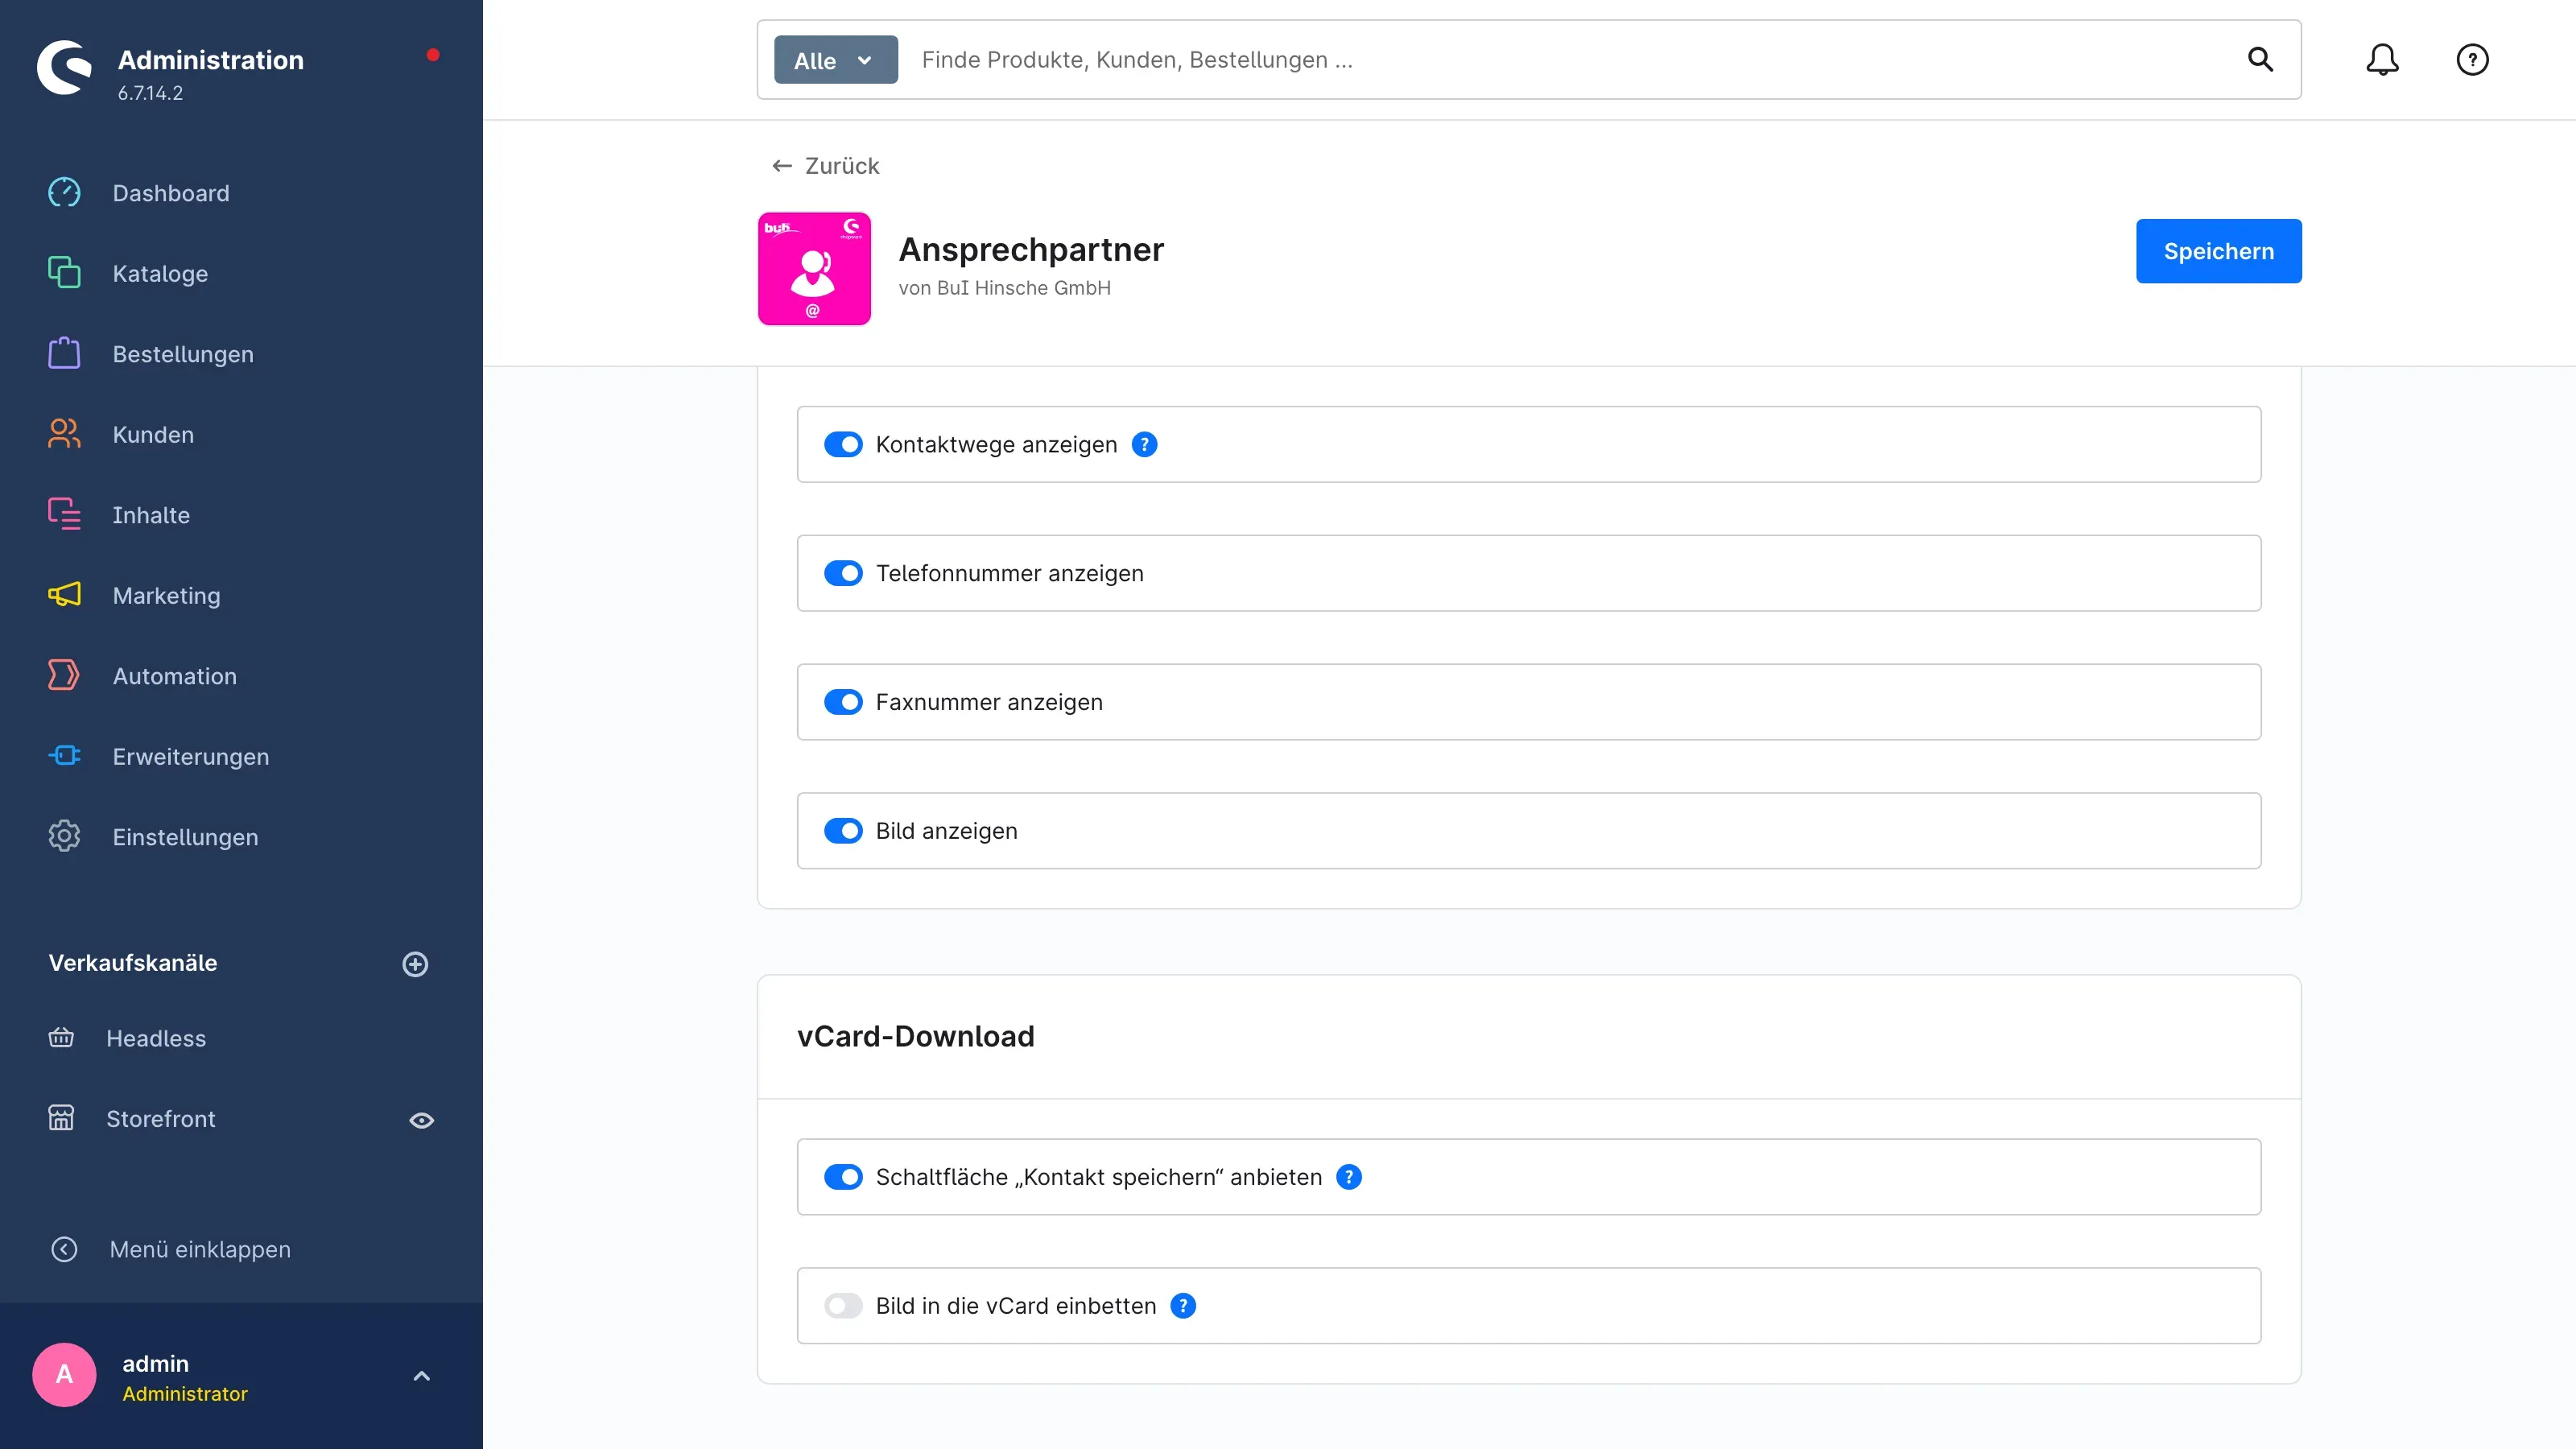Screen dimensions: 2576x1449
Task: Toggle Faxnummer anzeigen switch
Action: [x=843, y=702]
